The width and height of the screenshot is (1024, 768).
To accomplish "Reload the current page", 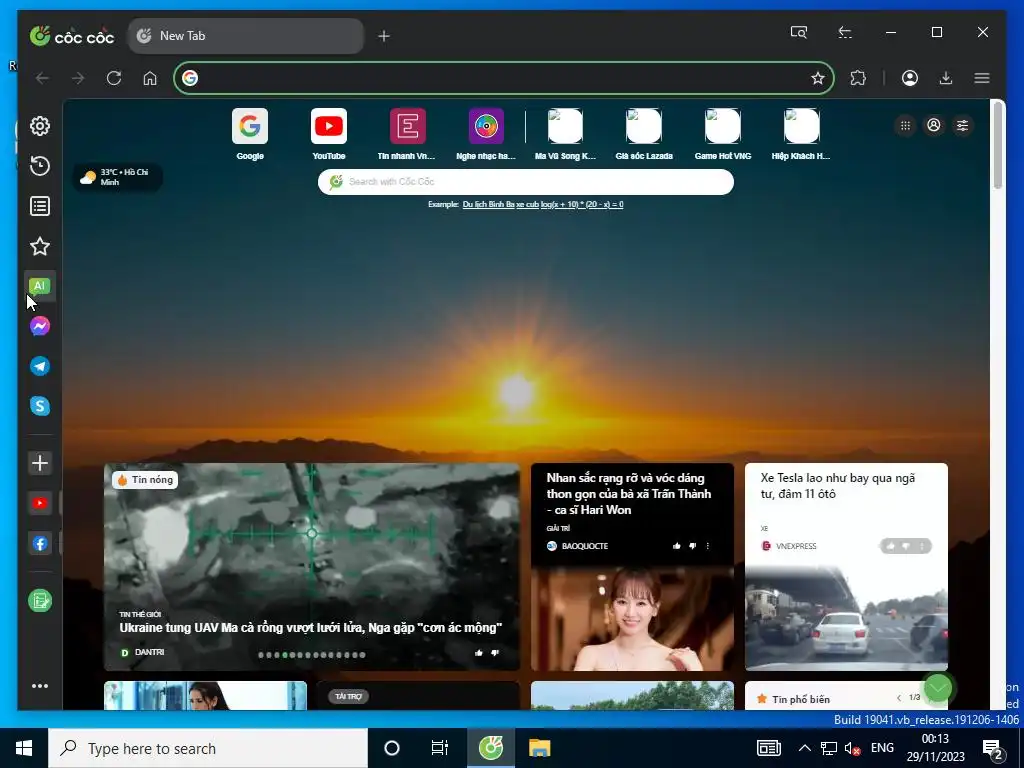I will pos(114,78).
